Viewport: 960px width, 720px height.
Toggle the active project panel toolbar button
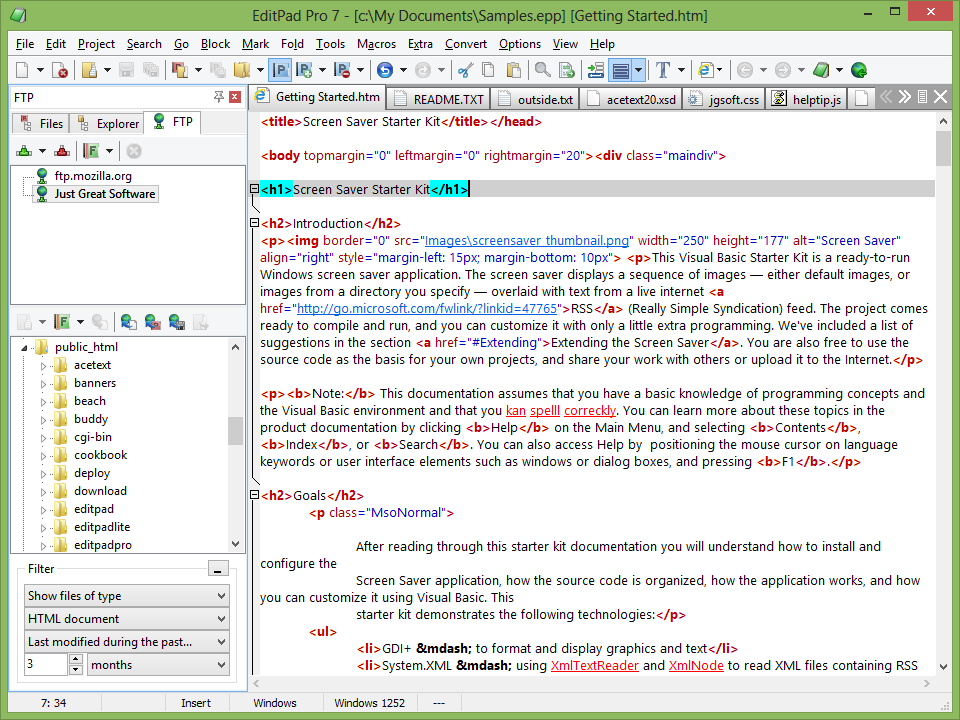(280, 70)
